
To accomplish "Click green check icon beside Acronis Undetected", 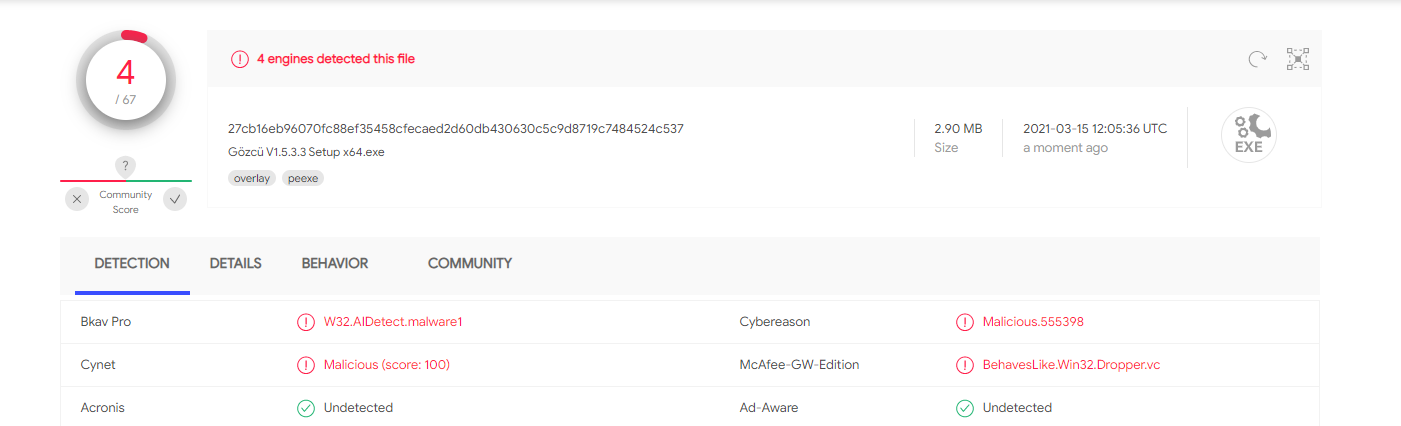I will pyautogui.click(x=306, y=408).
